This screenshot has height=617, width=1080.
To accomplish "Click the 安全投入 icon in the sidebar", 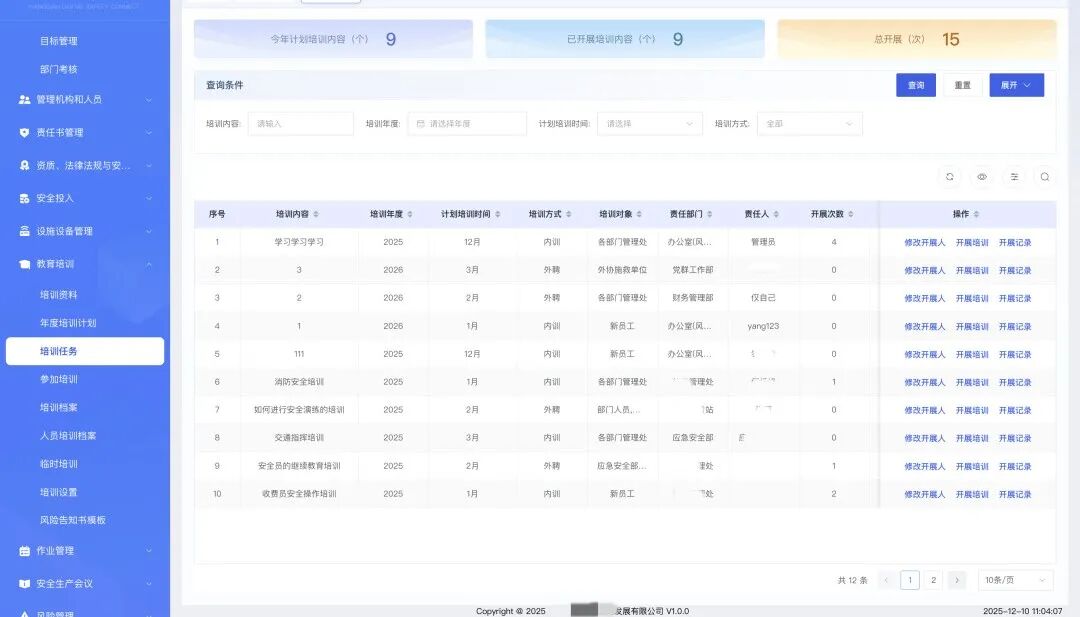I will tap(25, 198).
